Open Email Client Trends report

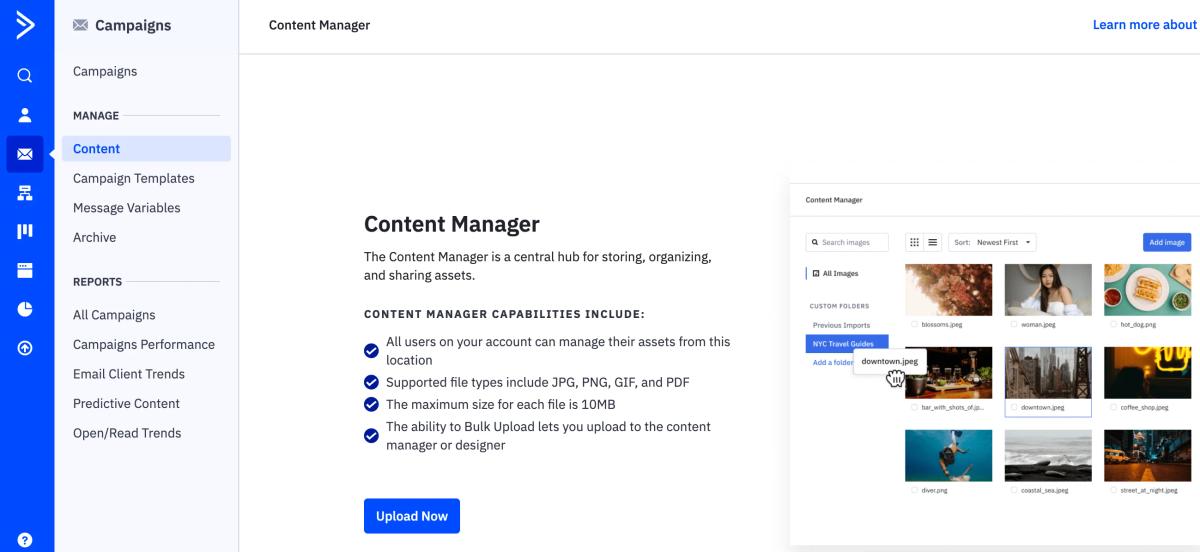129,374
